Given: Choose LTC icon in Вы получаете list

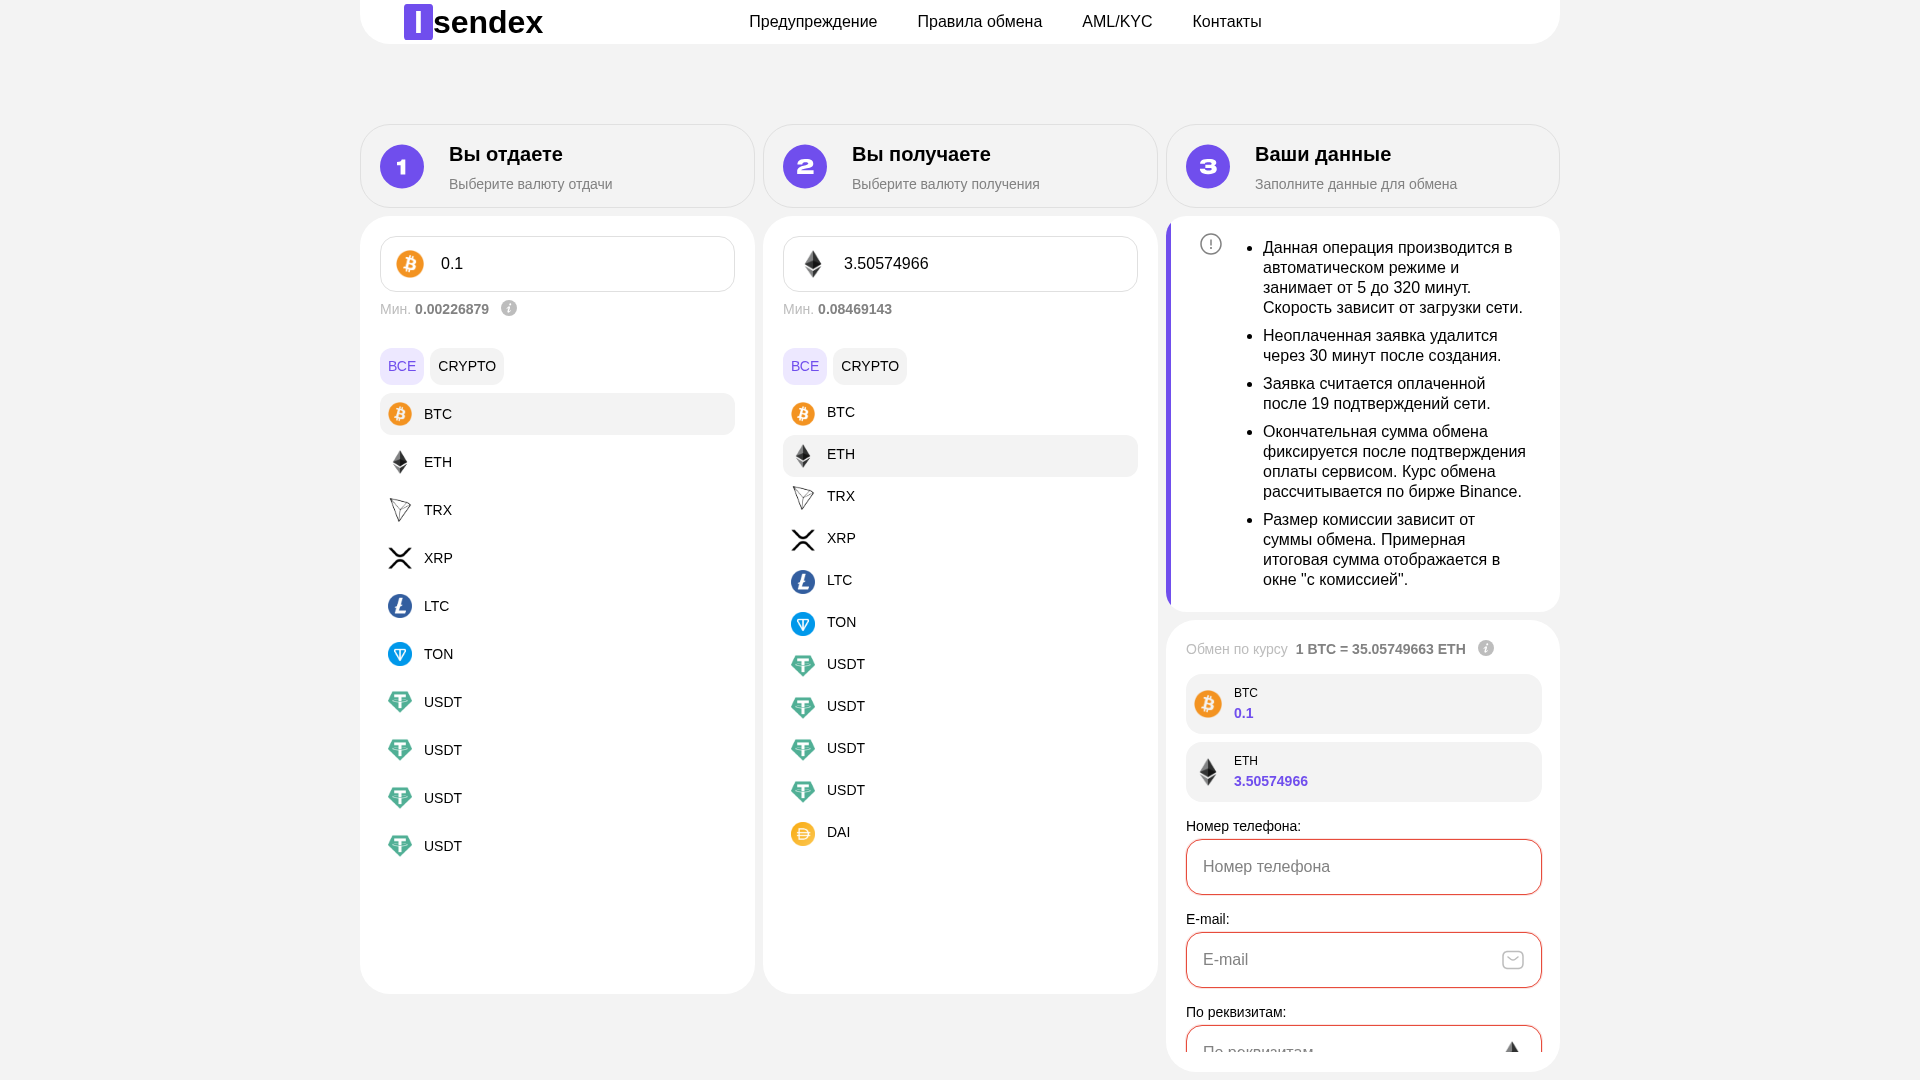Looking at the screenshot, I should pyautogui.click(x=803, y=582).
